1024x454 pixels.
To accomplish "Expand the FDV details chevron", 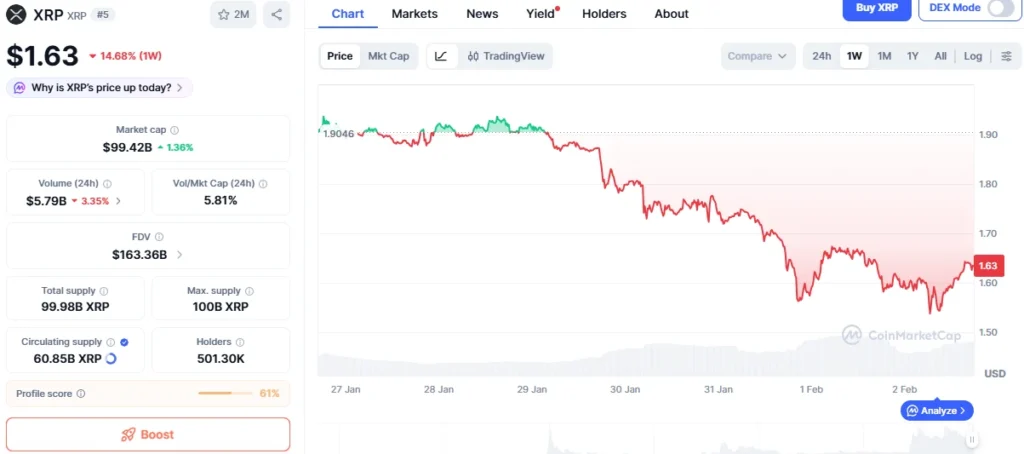I will click(x=180, y=255).
